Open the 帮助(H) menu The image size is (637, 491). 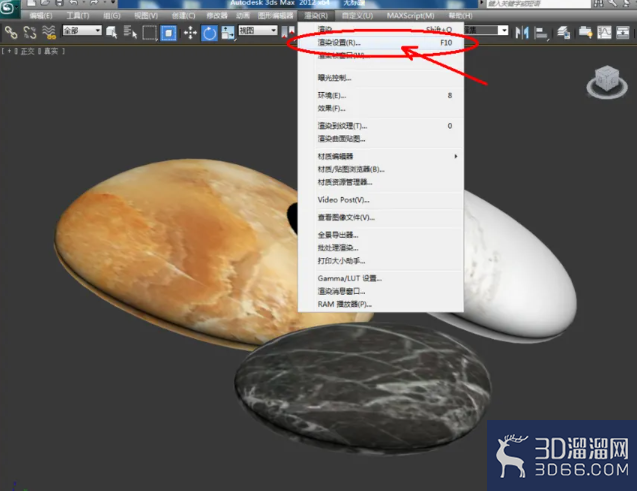(x=460, y=16)
